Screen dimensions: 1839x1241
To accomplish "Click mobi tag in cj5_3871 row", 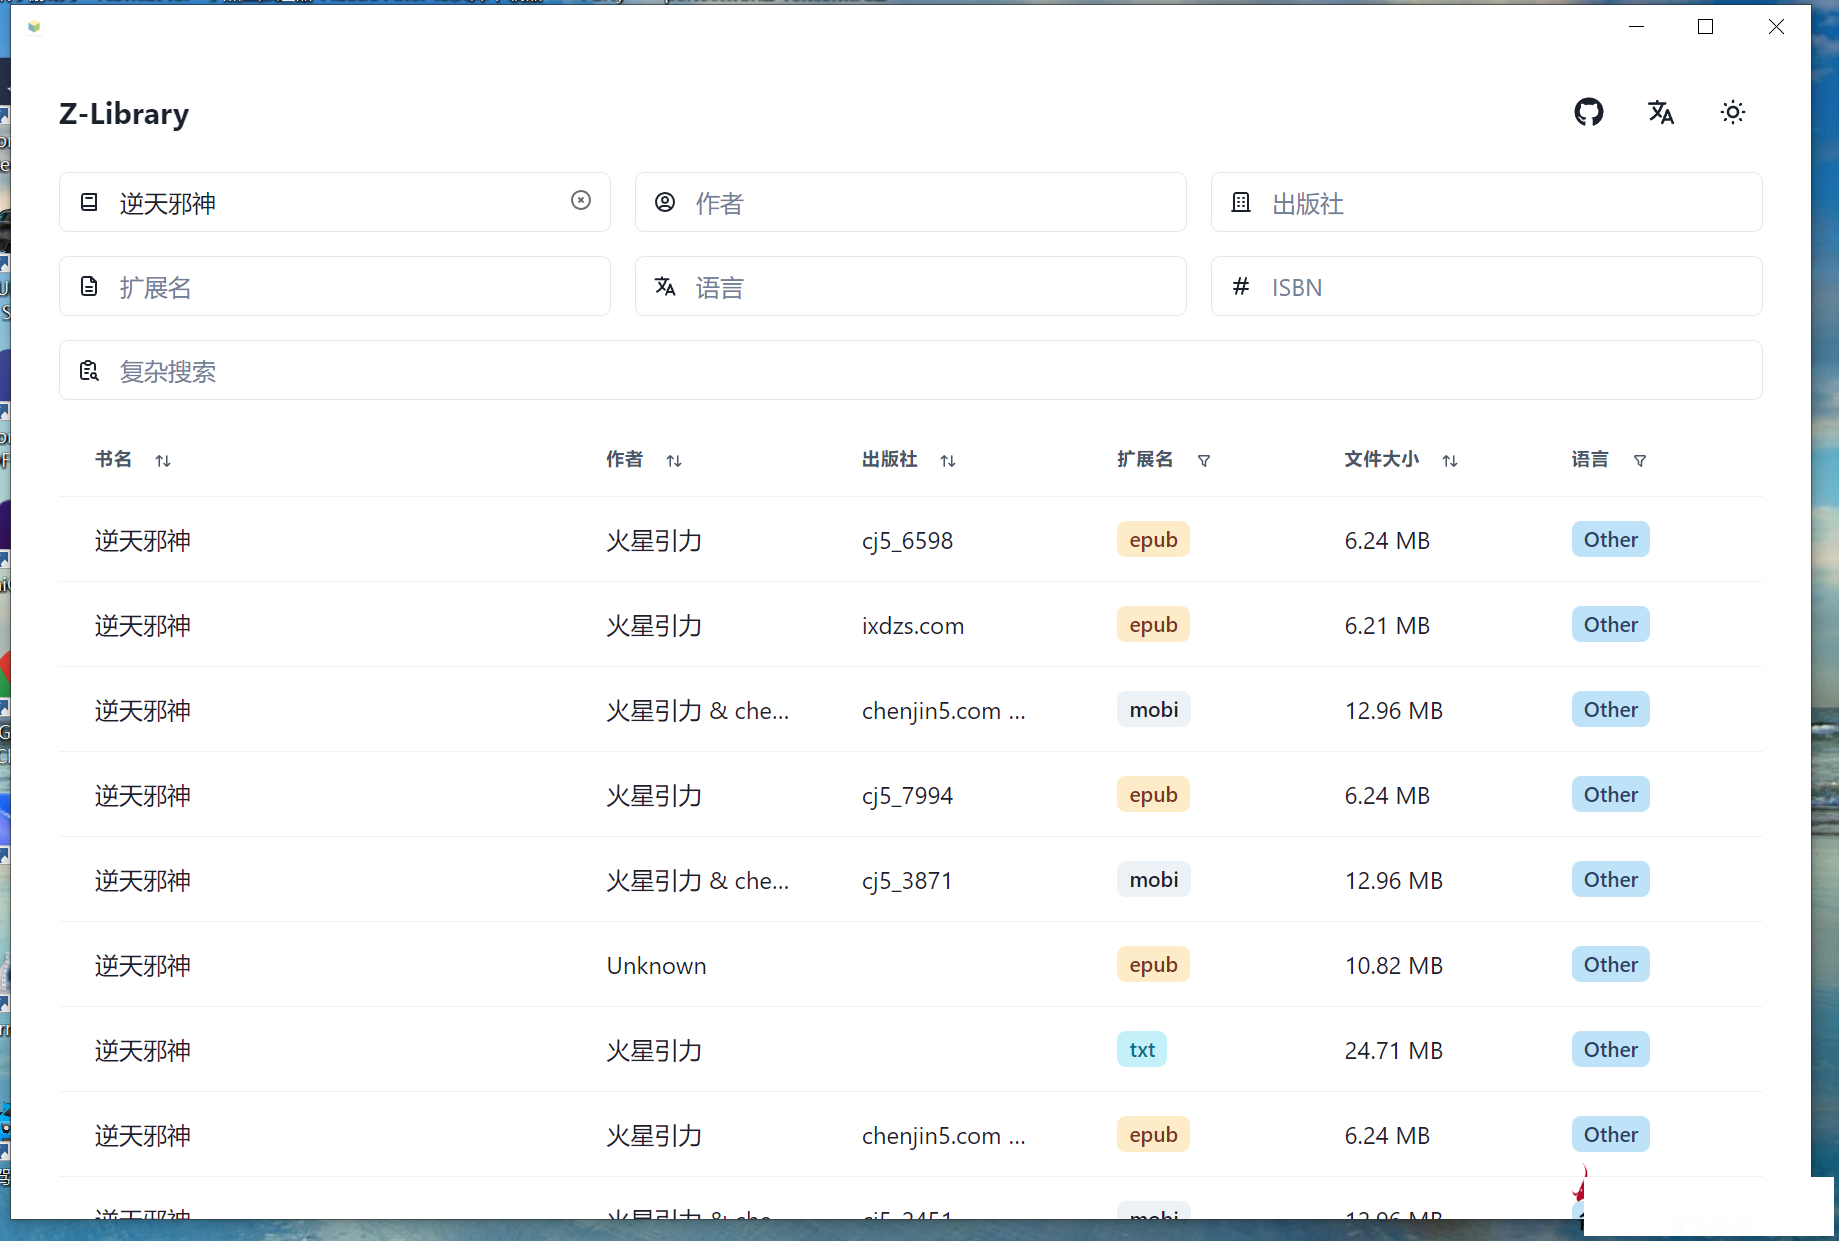I will tap(1154, 880).
